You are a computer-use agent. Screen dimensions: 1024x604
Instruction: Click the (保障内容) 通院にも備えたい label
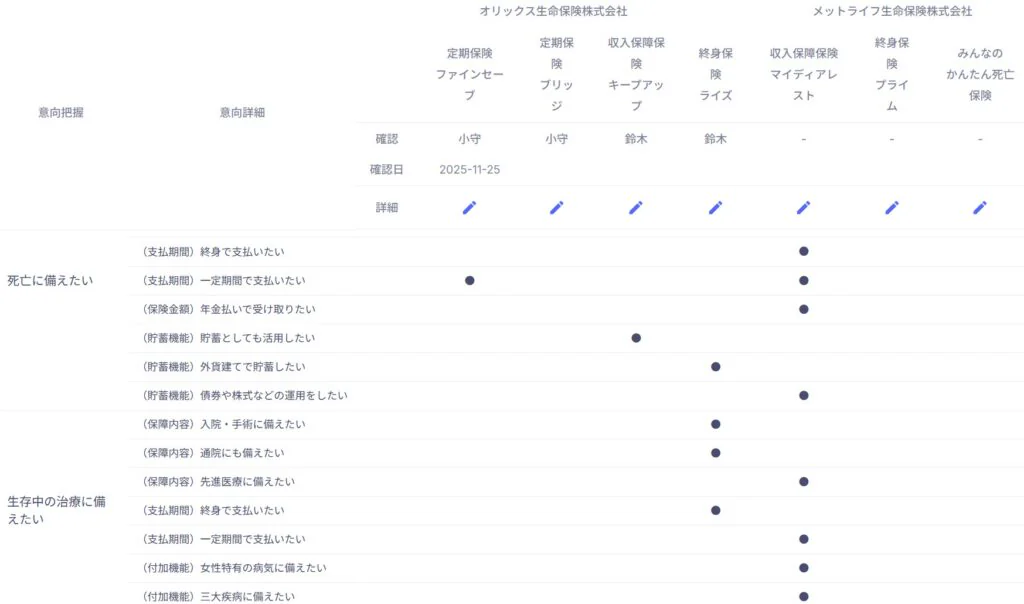pyautogui.click(x=212, y=453)
